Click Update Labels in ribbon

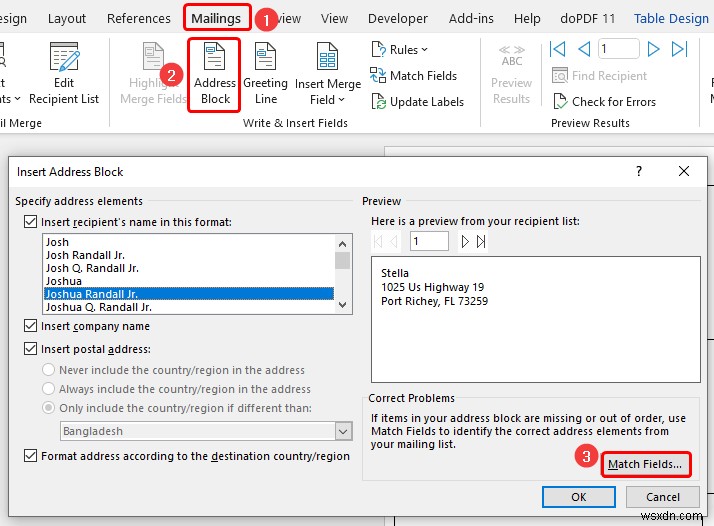[418, 102]
